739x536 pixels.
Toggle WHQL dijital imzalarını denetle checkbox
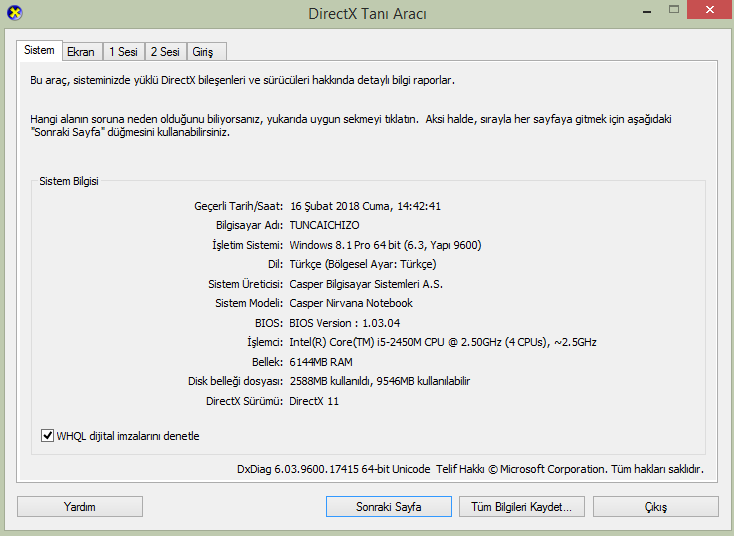[x=47, y=436]
